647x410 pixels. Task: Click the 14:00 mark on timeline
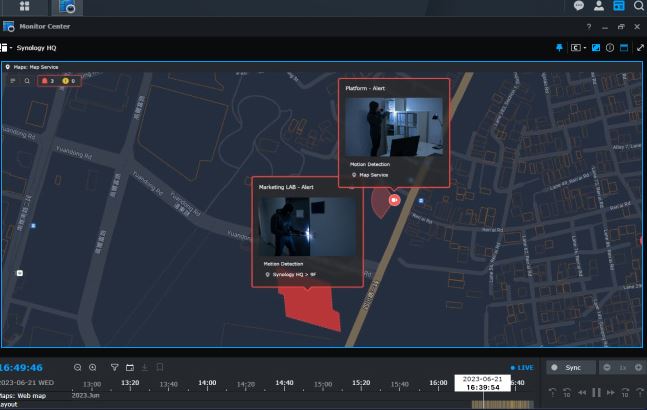point(207,383)
